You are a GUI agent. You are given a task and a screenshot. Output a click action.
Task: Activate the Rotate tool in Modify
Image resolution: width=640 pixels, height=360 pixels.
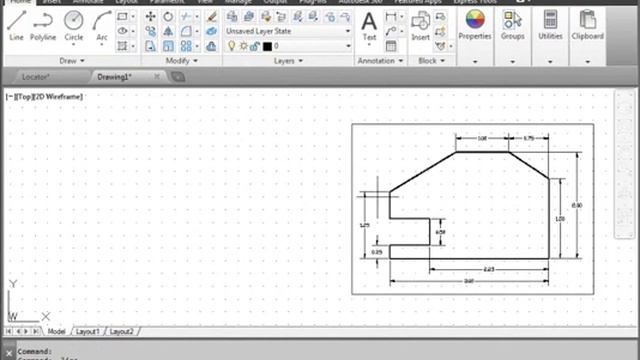pos(168,16)
